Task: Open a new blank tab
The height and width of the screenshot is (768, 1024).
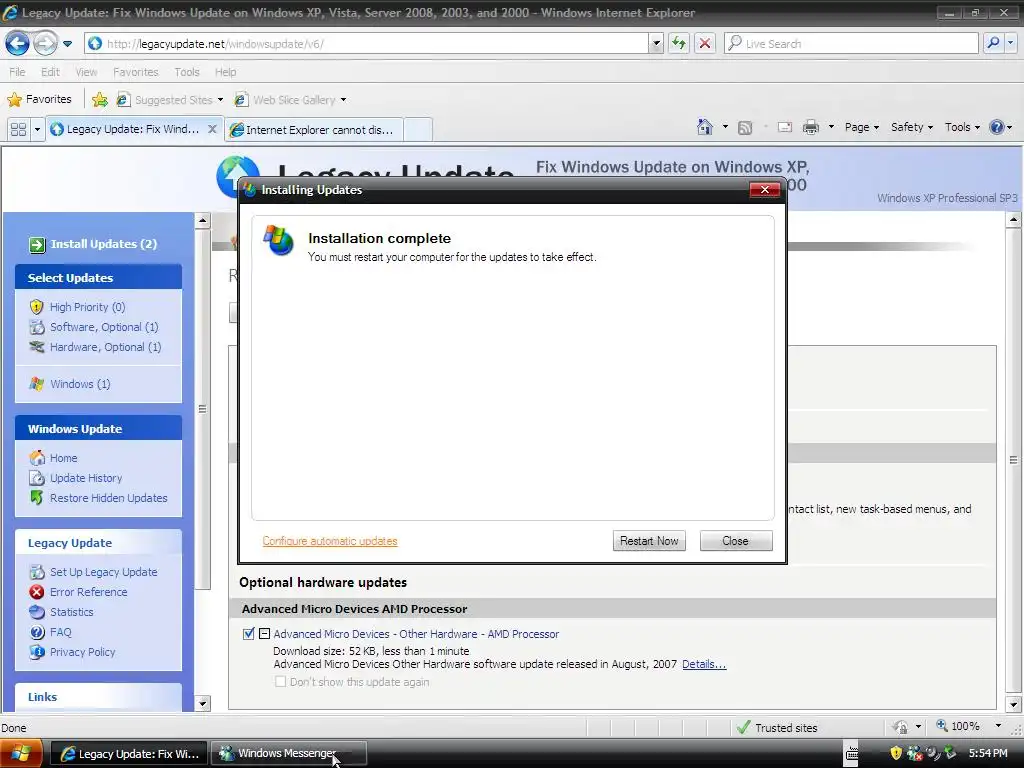Action: pos(418,129)
